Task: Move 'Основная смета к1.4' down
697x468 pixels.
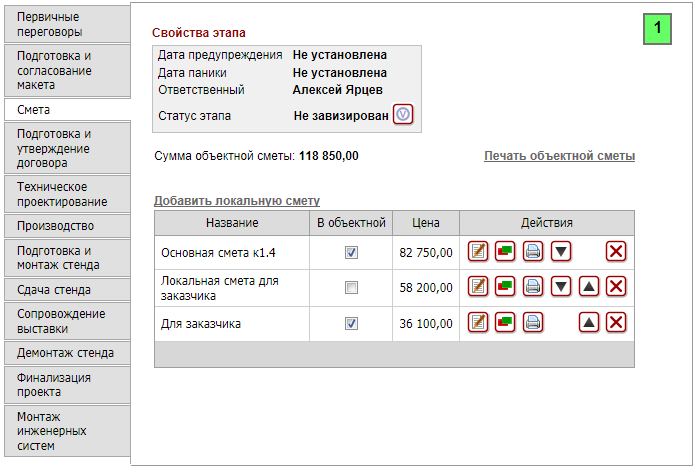Action: pyautogui.click(x=561, y=252)
